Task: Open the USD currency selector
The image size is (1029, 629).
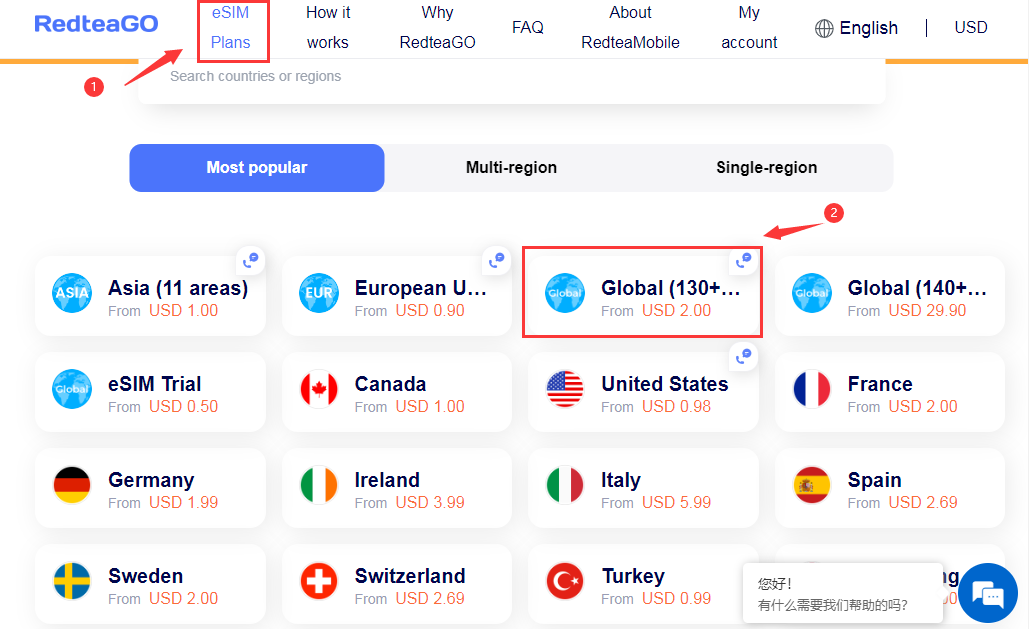Action: point(970,28)
